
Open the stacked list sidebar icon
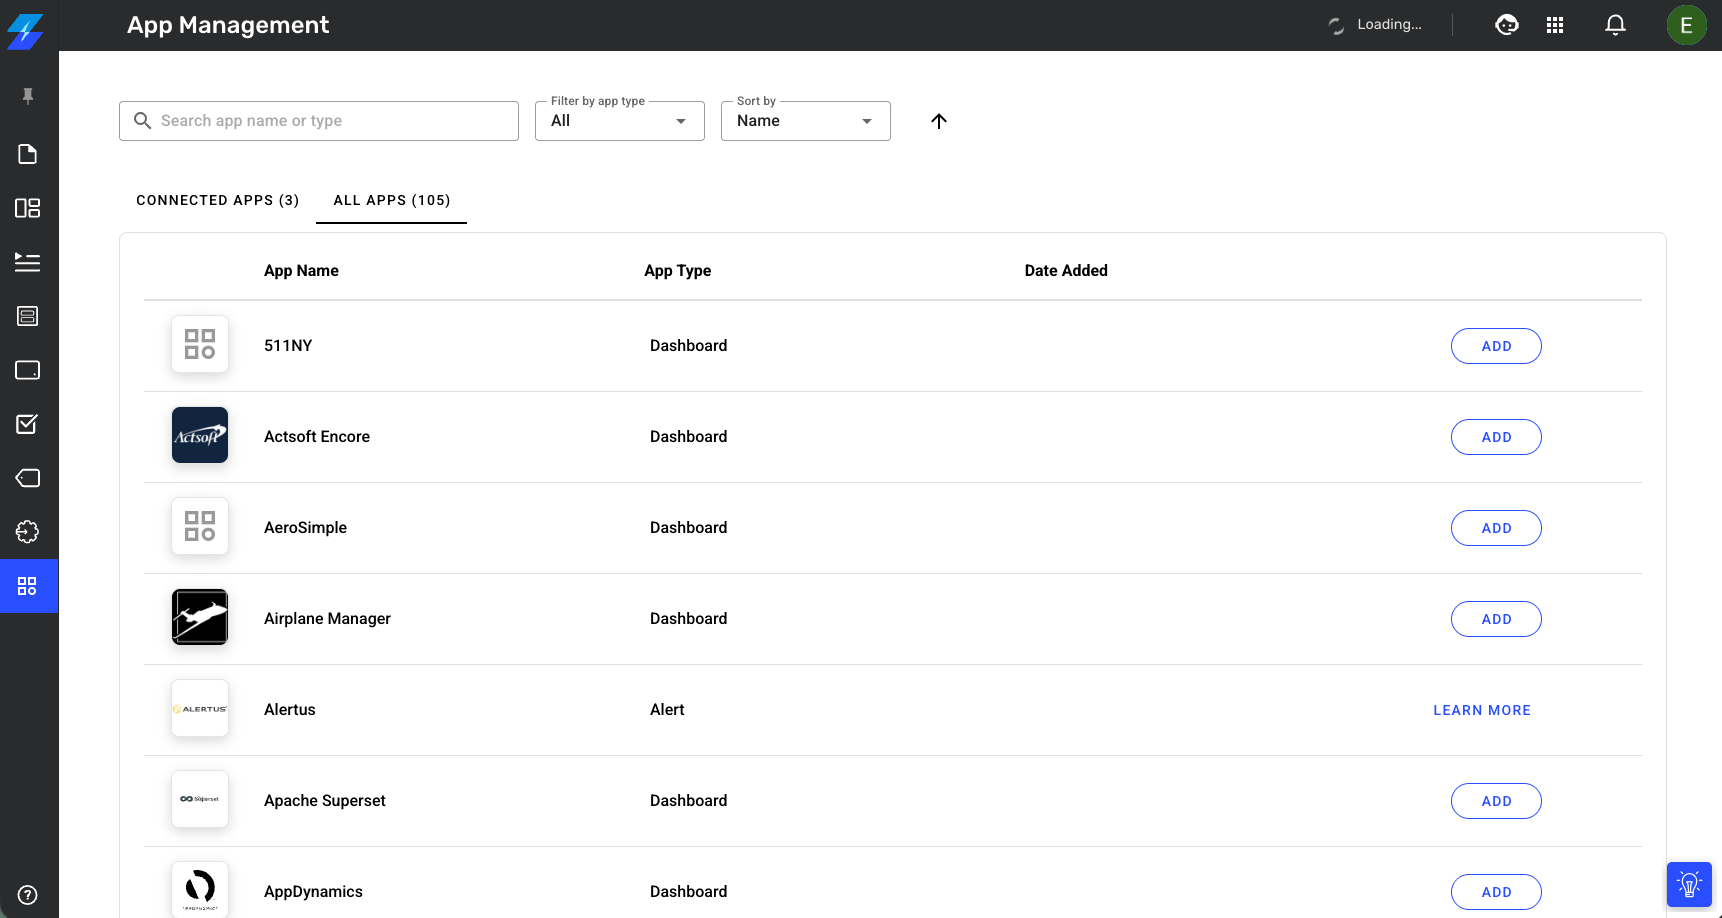(28, 316)
